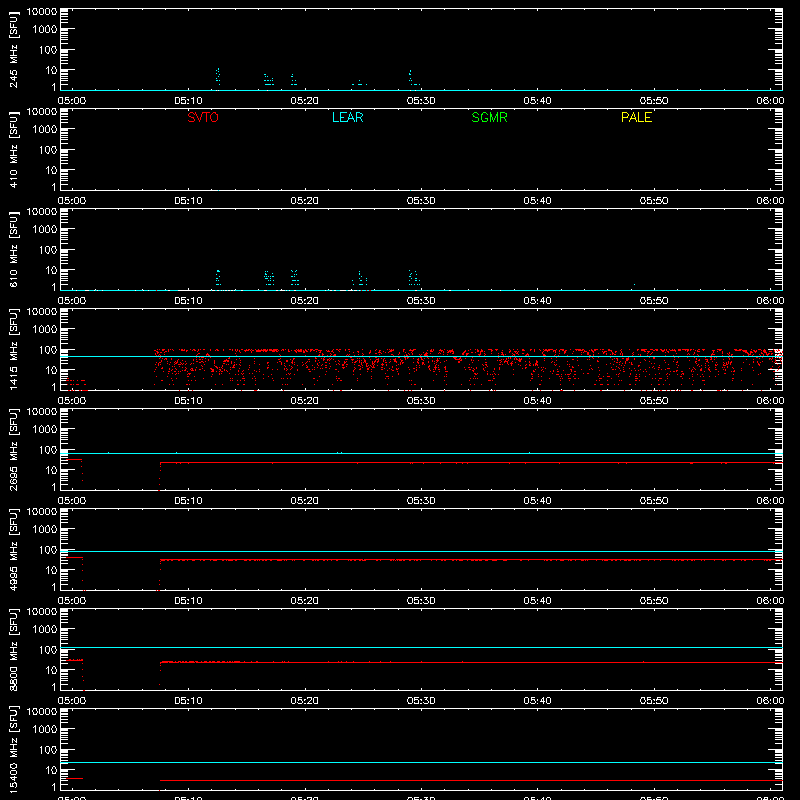The image size is (800, 800).
Task: Select the 4995 MHz [SFU] axis title
Action: (x=13, y=550)
